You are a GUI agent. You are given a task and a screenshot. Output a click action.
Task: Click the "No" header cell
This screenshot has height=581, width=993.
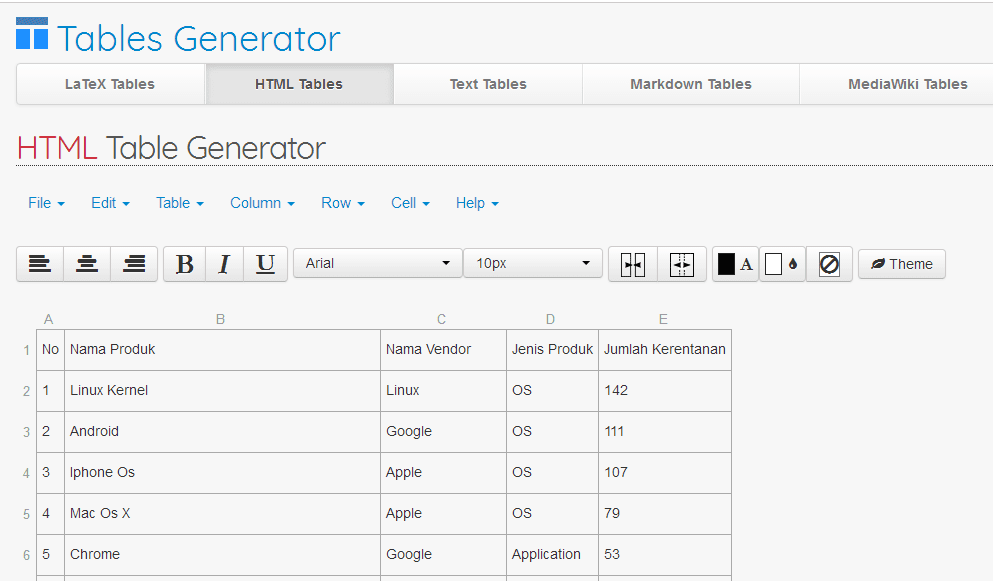[50, 350]
